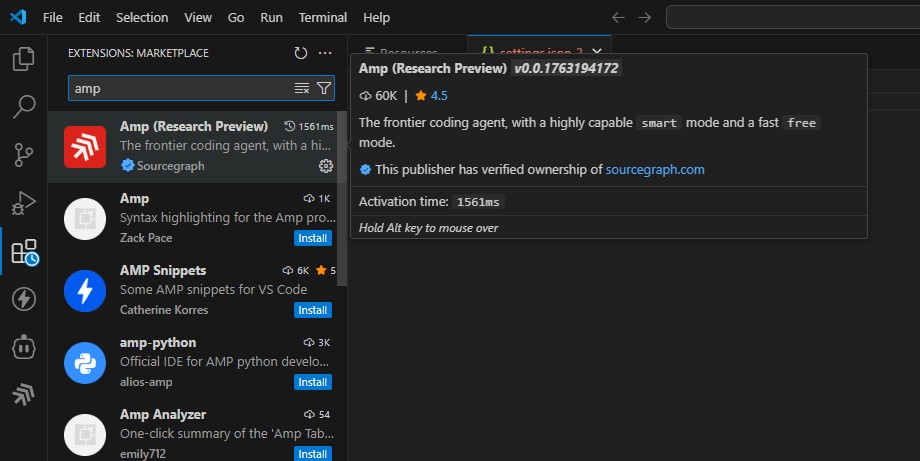Open the View menu
The width and height of the screenshot is (920, 461).
198,18
